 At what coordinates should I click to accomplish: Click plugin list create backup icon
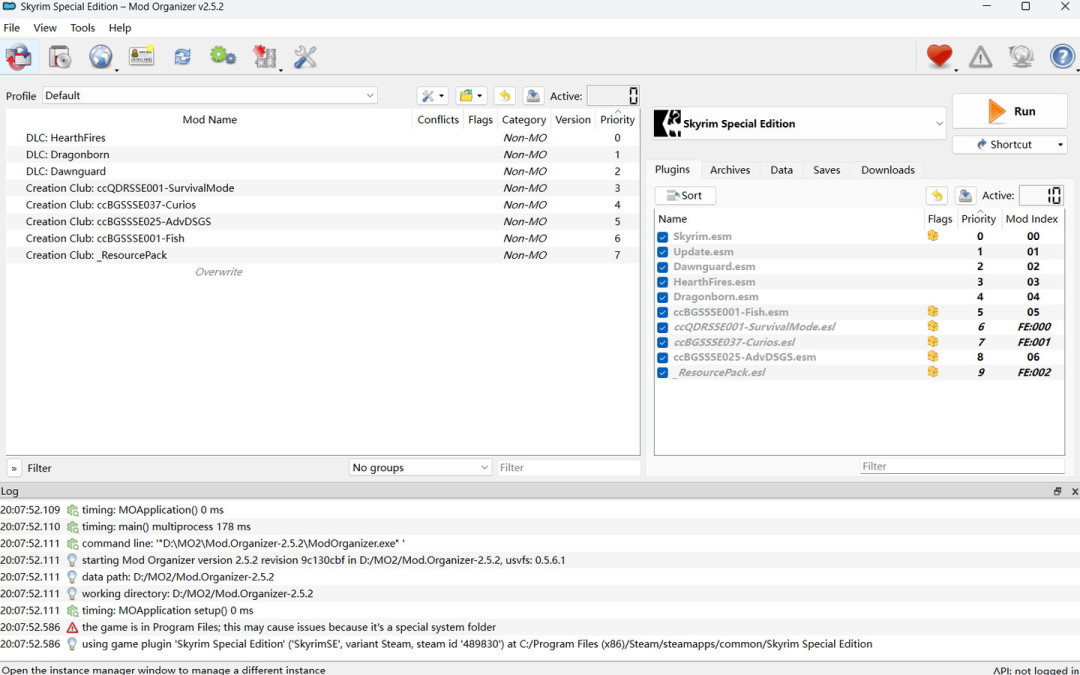pos(965,196)
